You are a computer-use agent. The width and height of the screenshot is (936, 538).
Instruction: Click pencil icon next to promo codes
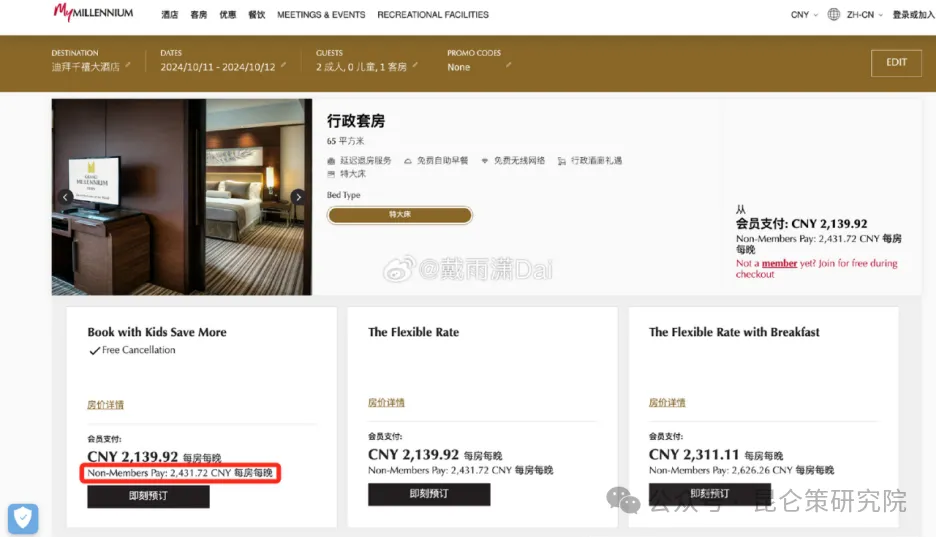click(x=507, y=66)
